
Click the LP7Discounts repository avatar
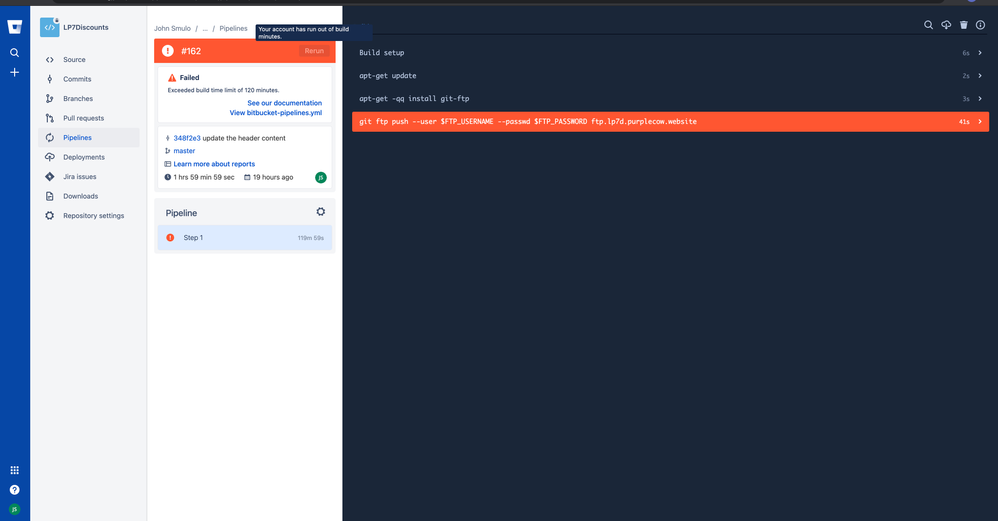[x=50, y=27]
